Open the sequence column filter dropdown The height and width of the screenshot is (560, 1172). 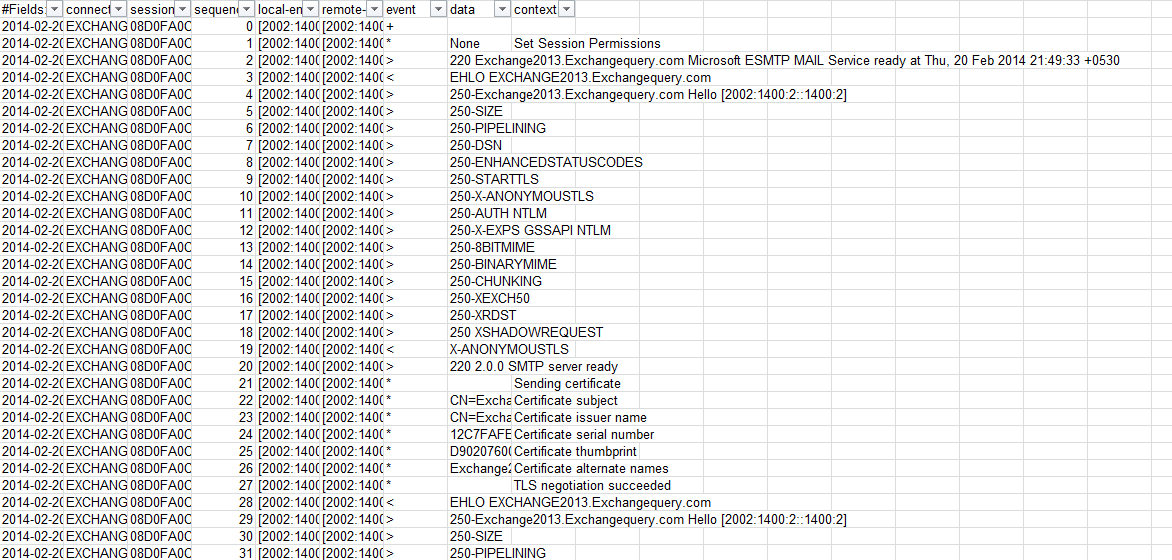247,9
